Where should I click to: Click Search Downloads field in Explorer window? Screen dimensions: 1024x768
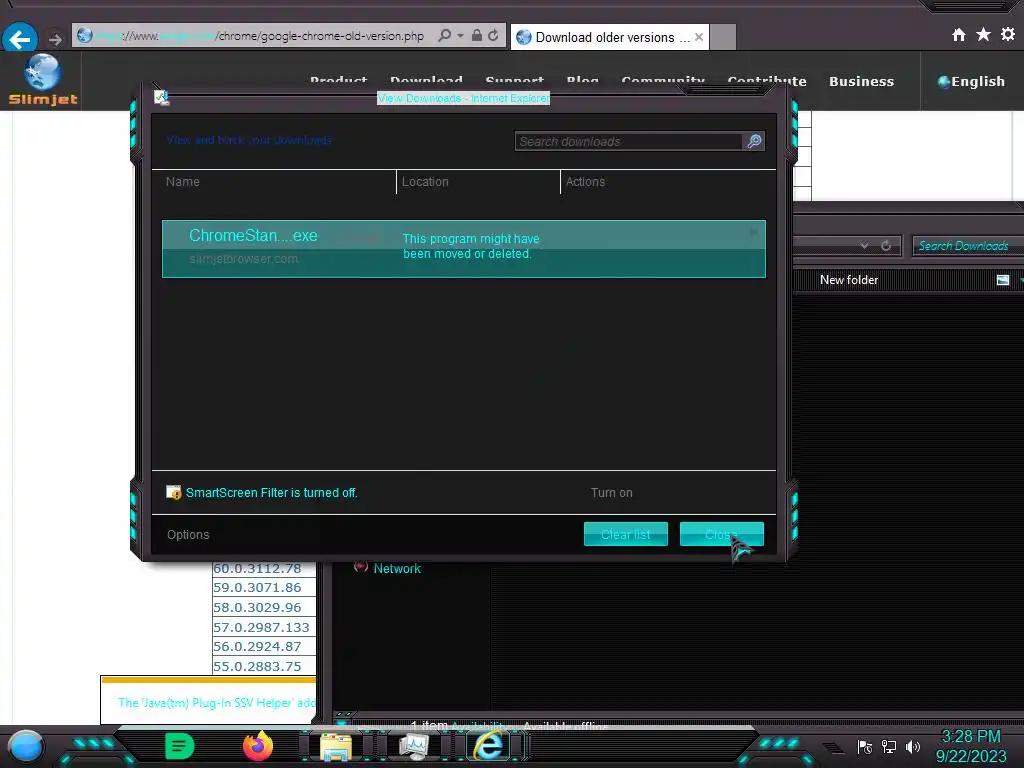[968, 246]
